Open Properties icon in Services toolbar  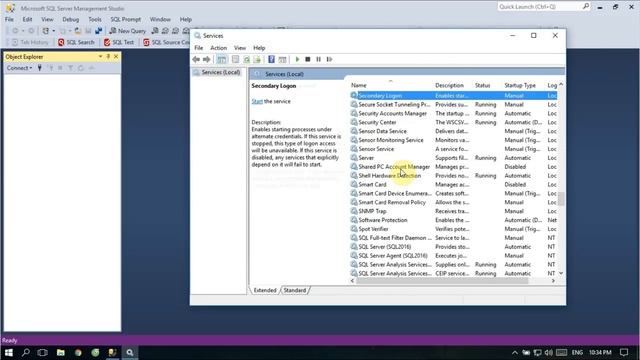(x=236, y=60)
